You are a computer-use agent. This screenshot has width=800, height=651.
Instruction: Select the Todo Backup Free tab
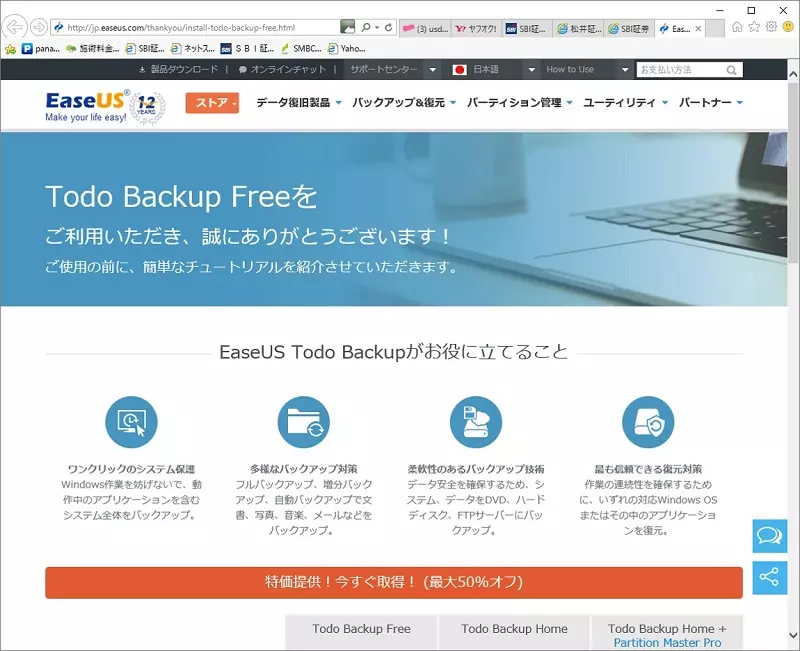(361, 633)
